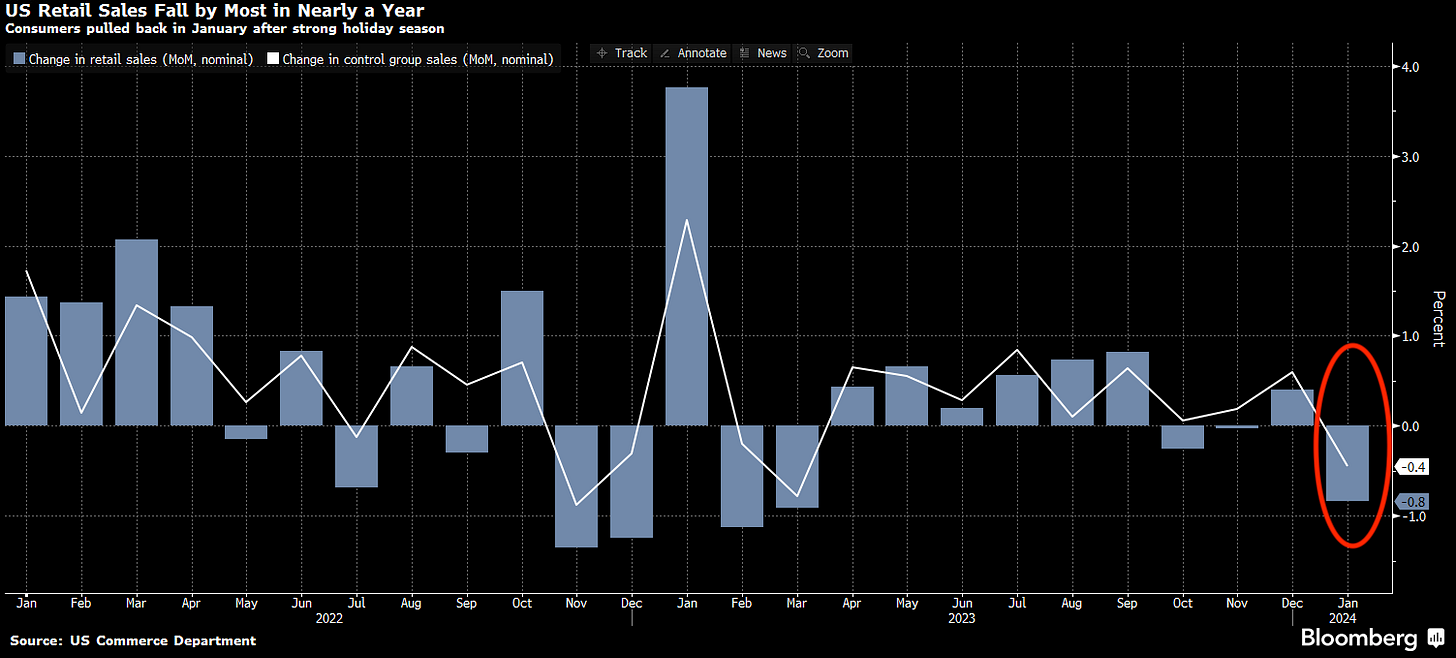Click the white control group legend swatch
This screenshot has height=658, width=1456.
coord(273,60)
